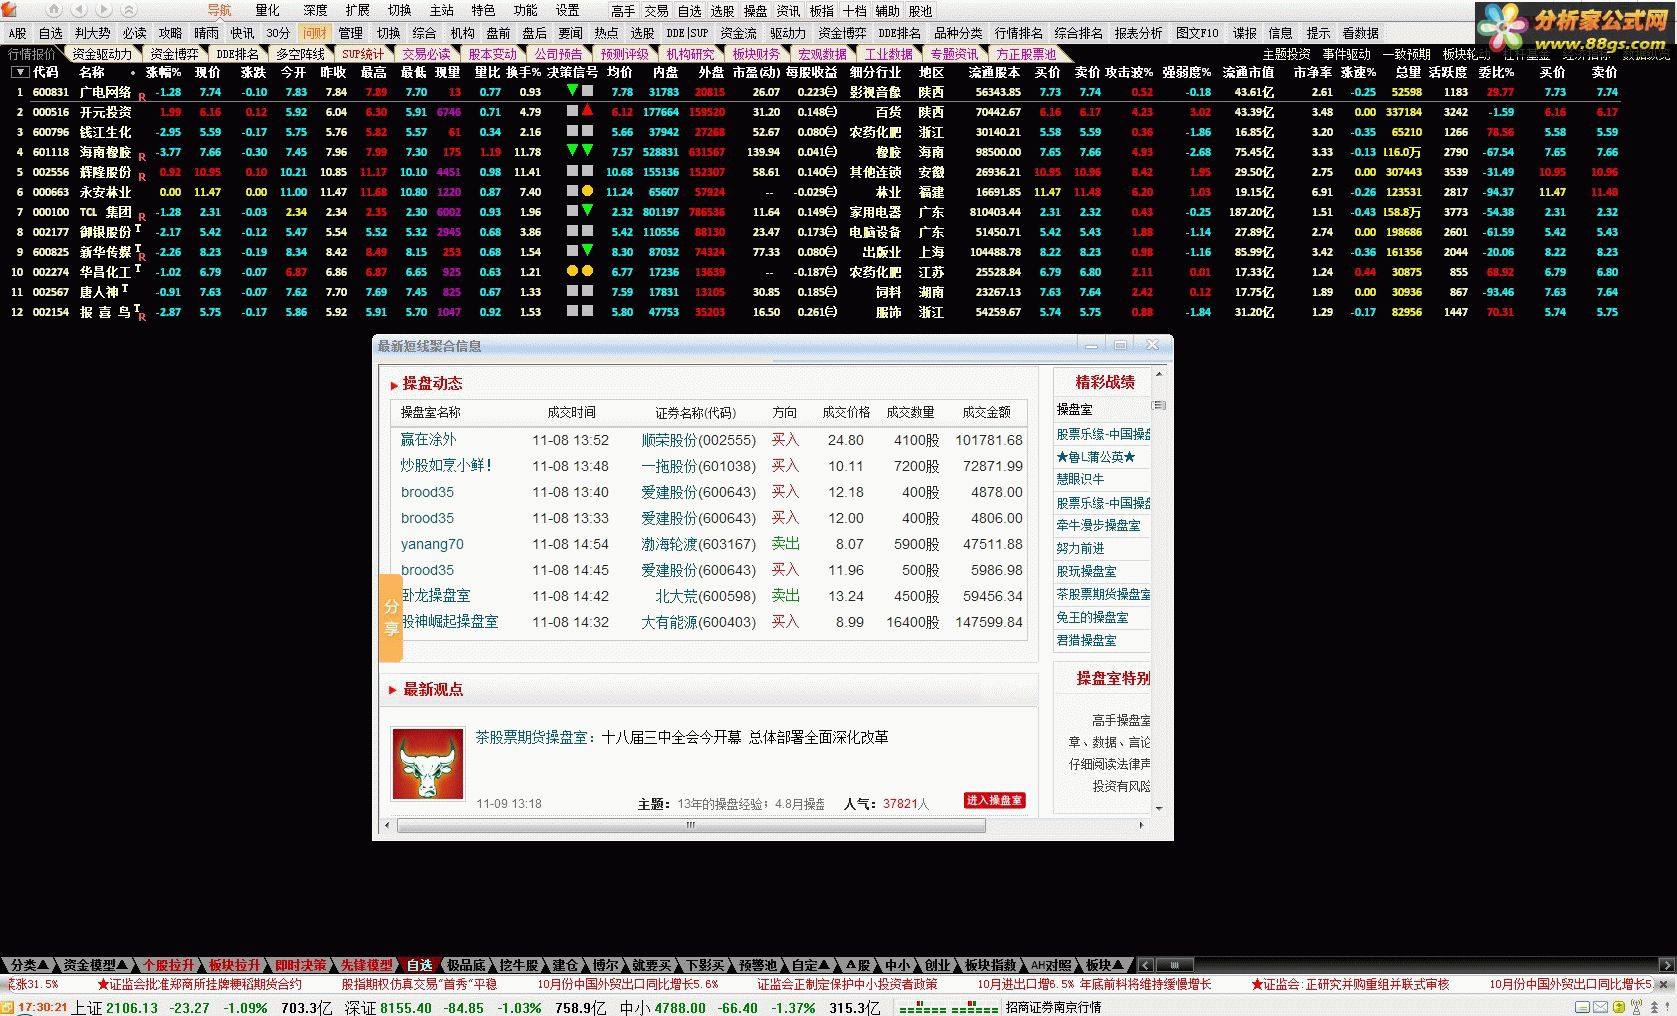Select the 极品底 bottom tab

pos(466,965)
